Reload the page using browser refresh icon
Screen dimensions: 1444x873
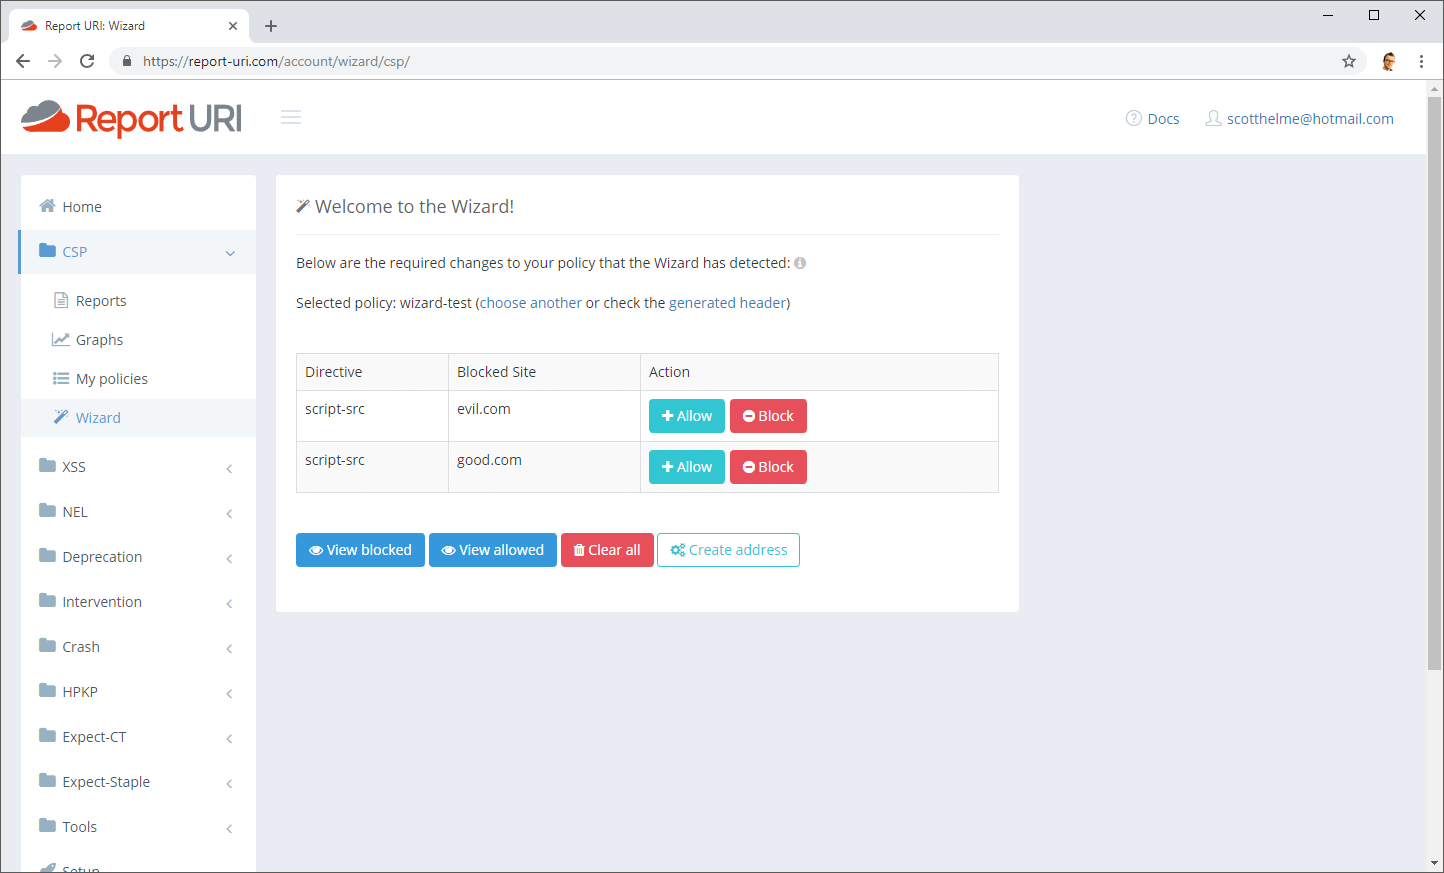tap(87, 61)
